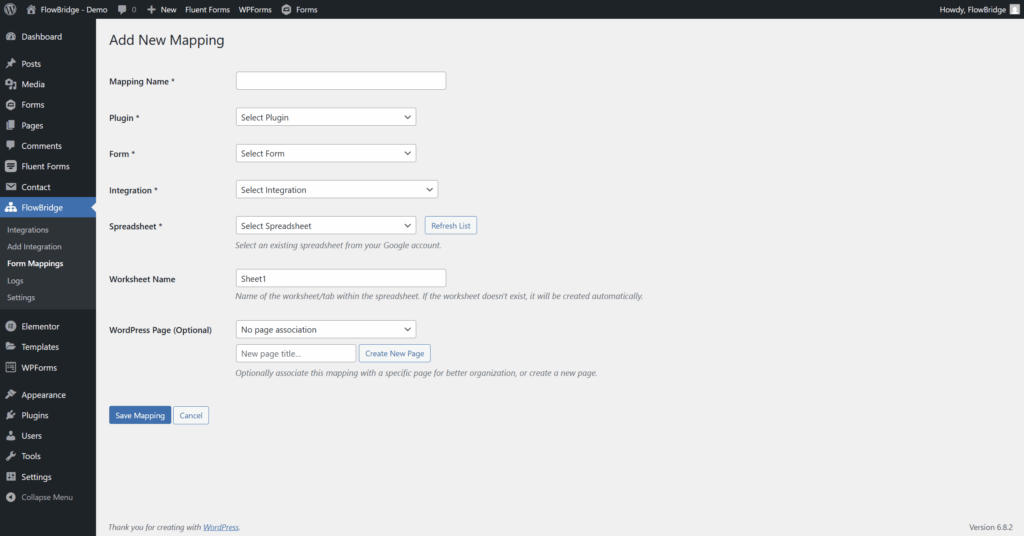
Task: Click the plus icon next to New
Action: 152,9
